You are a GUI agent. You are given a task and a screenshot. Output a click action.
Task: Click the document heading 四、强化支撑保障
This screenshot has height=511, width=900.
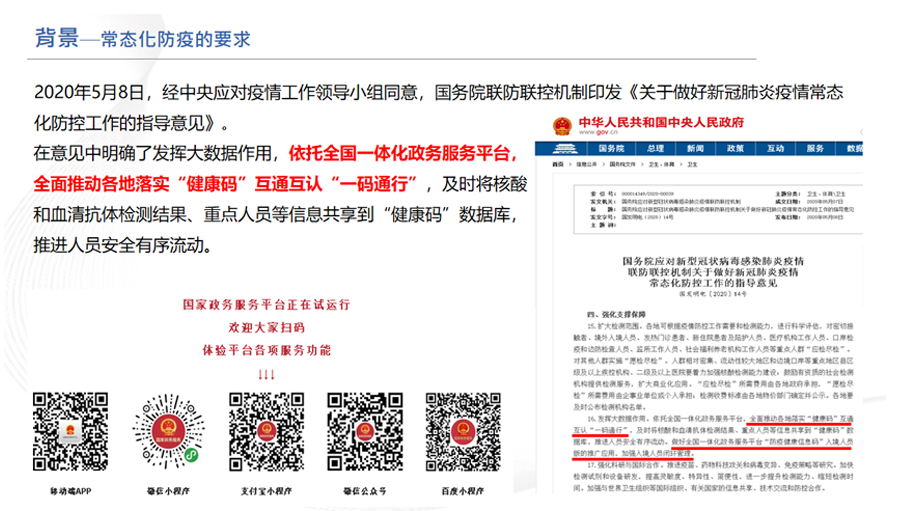616,315
